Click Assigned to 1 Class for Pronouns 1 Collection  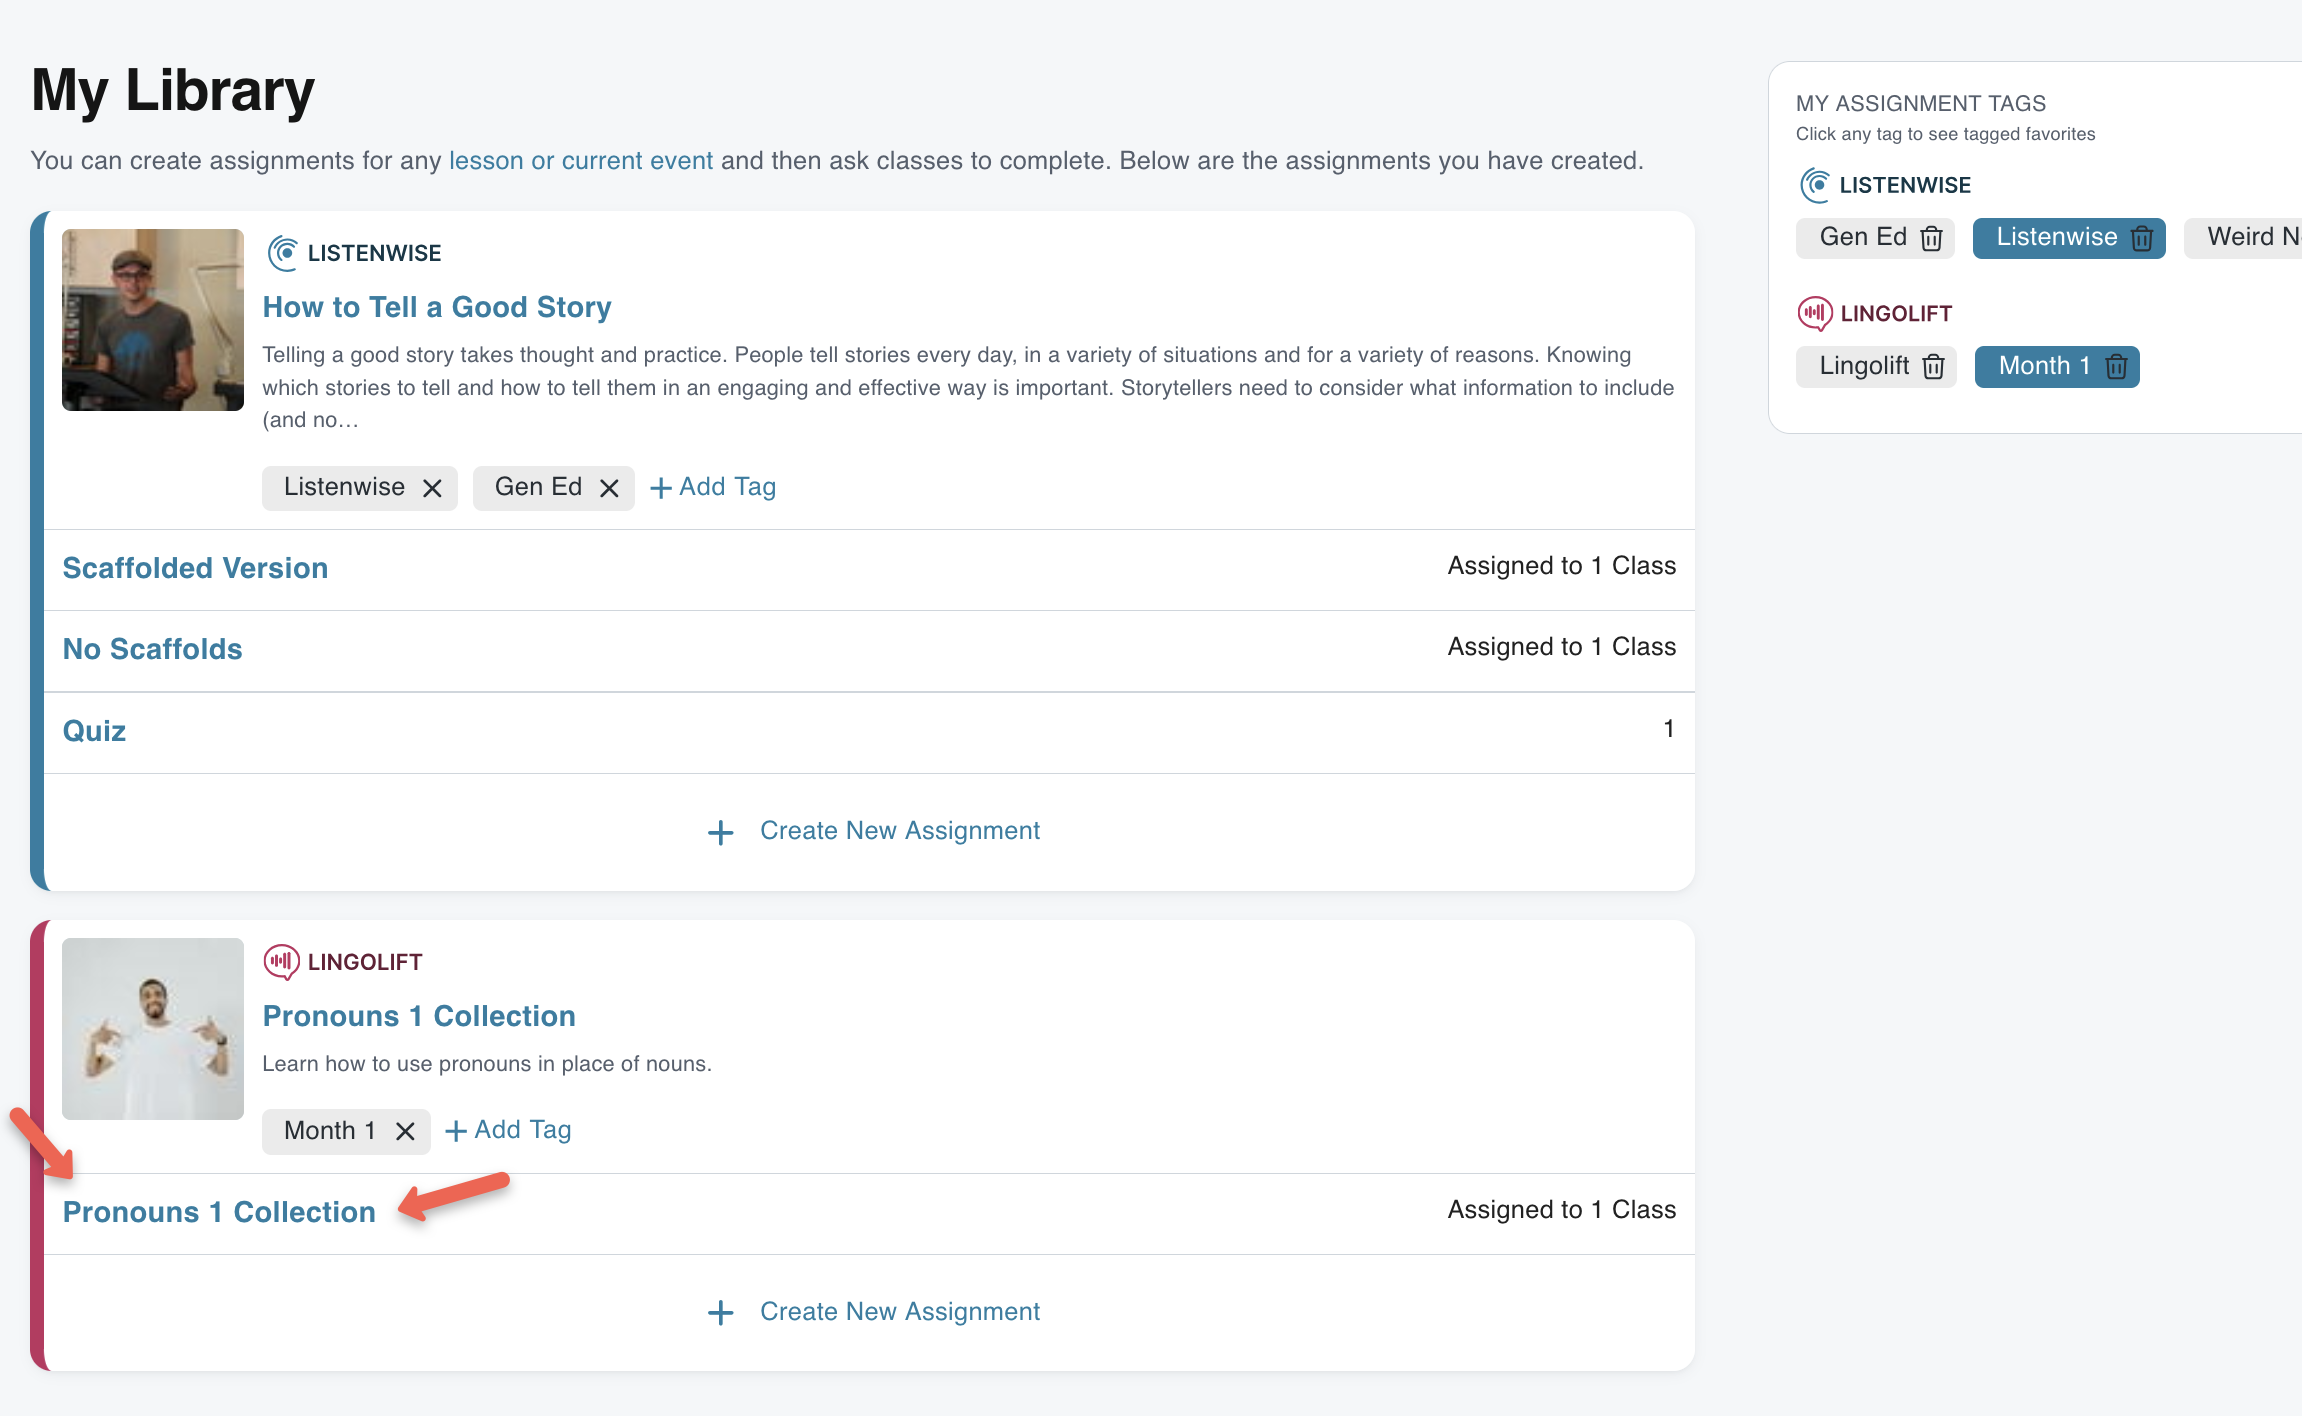coord(1562,1210)
